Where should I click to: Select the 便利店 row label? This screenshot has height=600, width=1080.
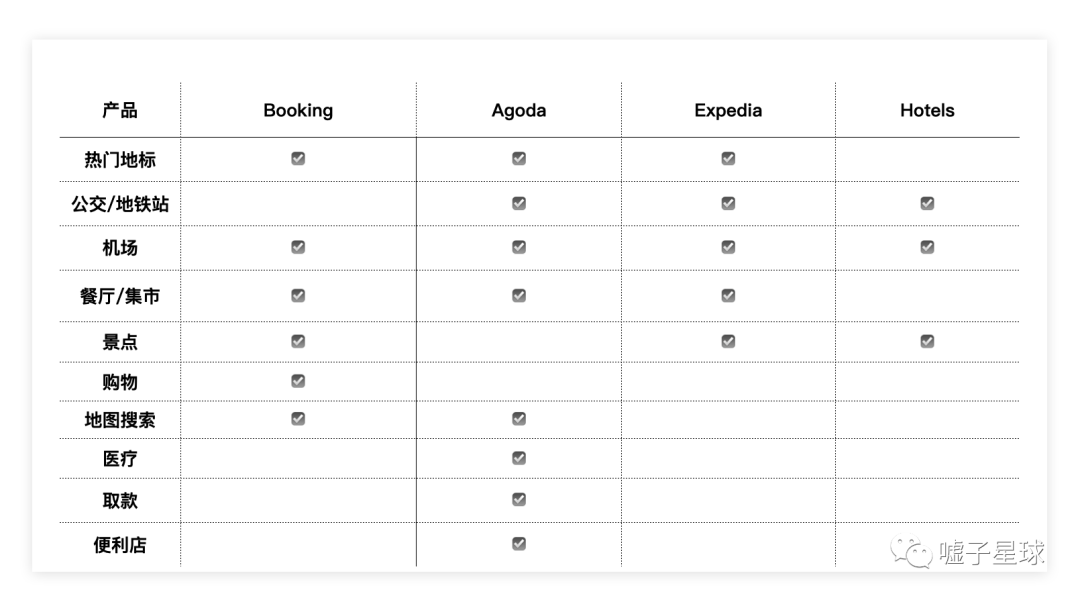click(x=120, y=545)
